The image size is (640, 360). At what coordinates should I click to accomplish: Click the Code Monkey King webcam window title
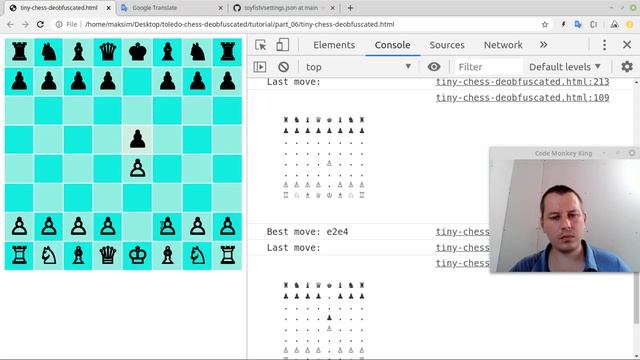click(563, 153)
